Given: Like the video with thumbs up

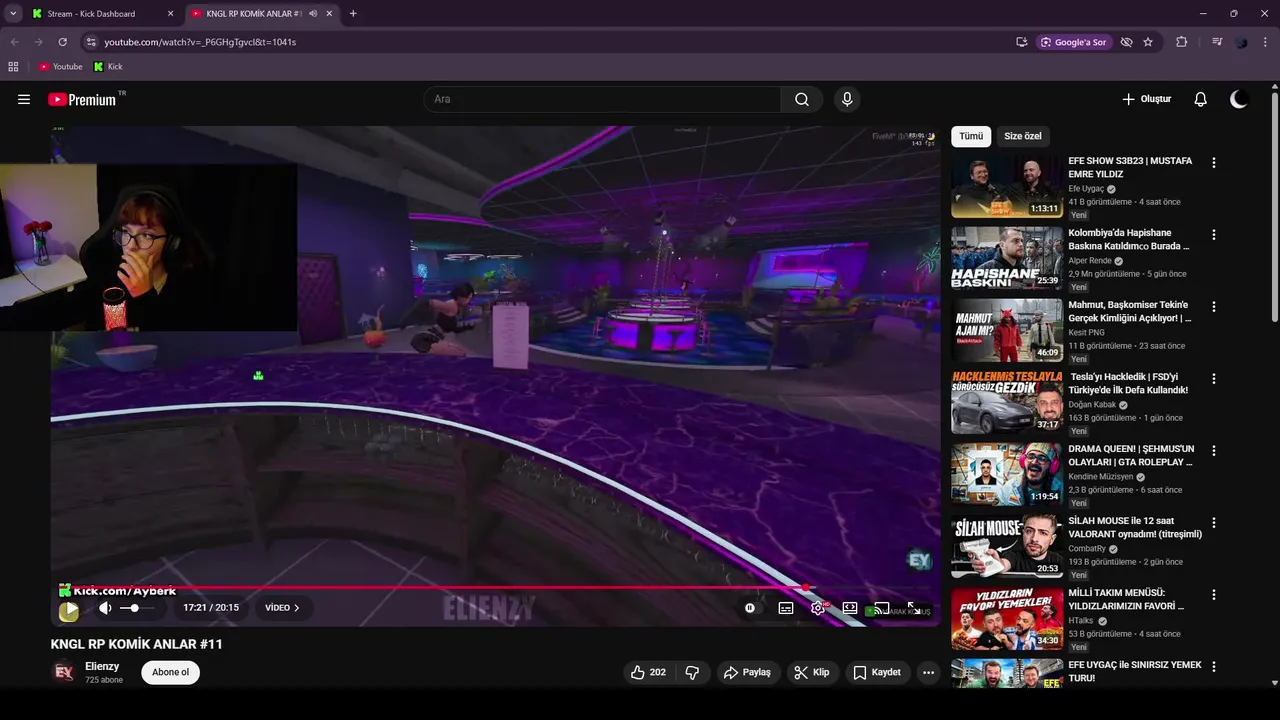Looking at the screenshot, I should 648,673.
